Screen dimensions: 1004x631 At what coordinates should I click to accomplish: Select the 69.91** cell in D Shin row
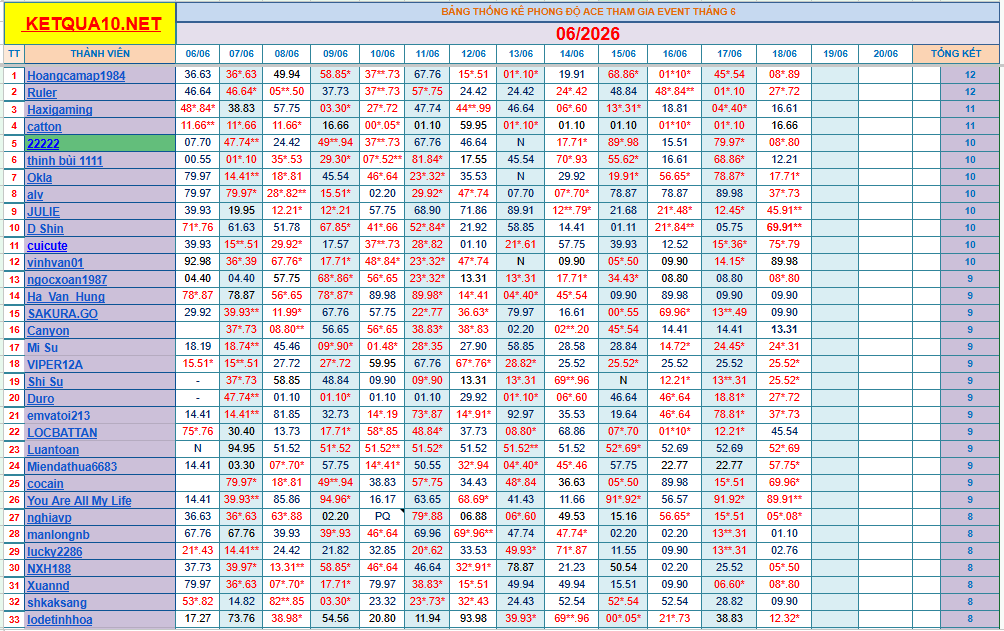pos(784,227)
